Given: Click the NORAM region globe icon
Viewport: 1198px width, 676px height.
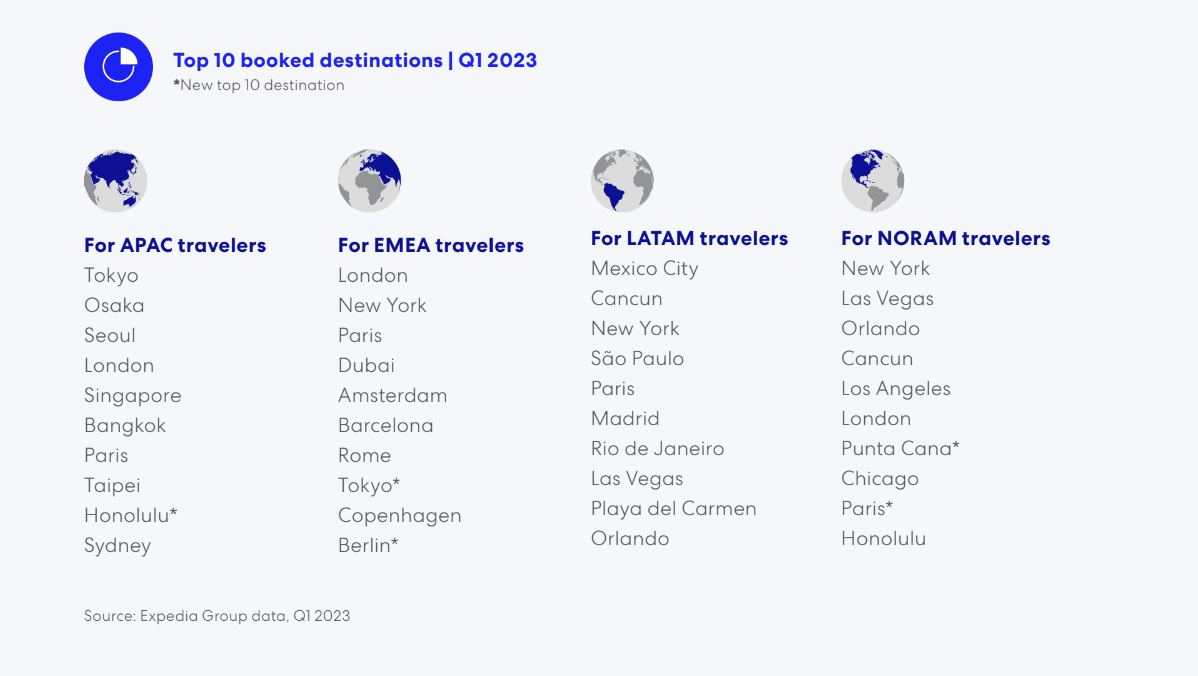Looking at the screenshot, I should pos(873,181).
